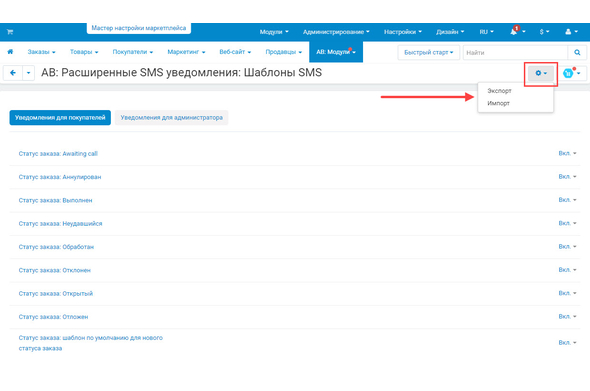Open template Статус заказа: Awaiting call

pyautogui.click(x=58, y=154)
